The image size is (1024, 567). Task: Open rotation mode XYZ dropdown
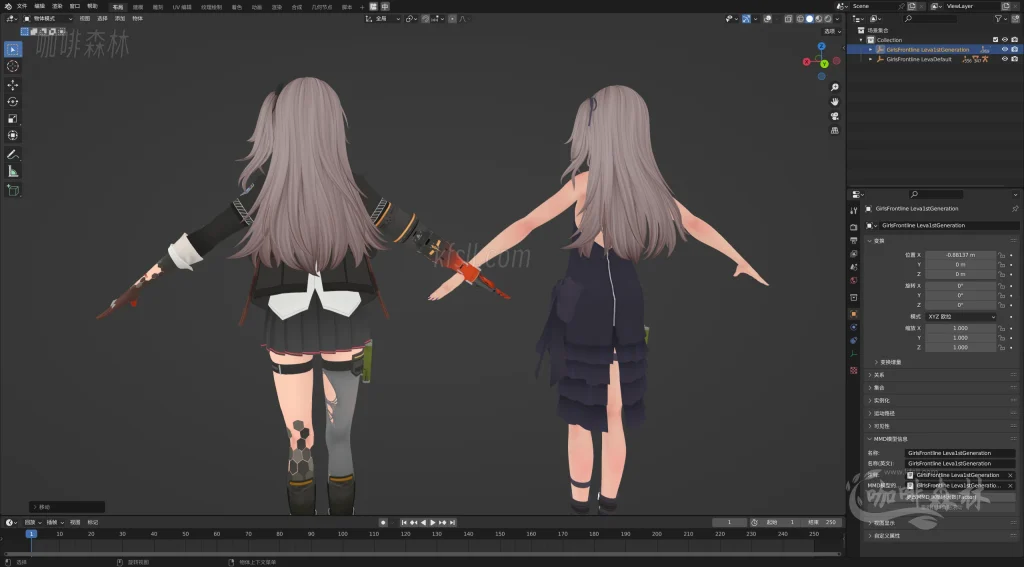pyautogui.click(x=961, y=317)
